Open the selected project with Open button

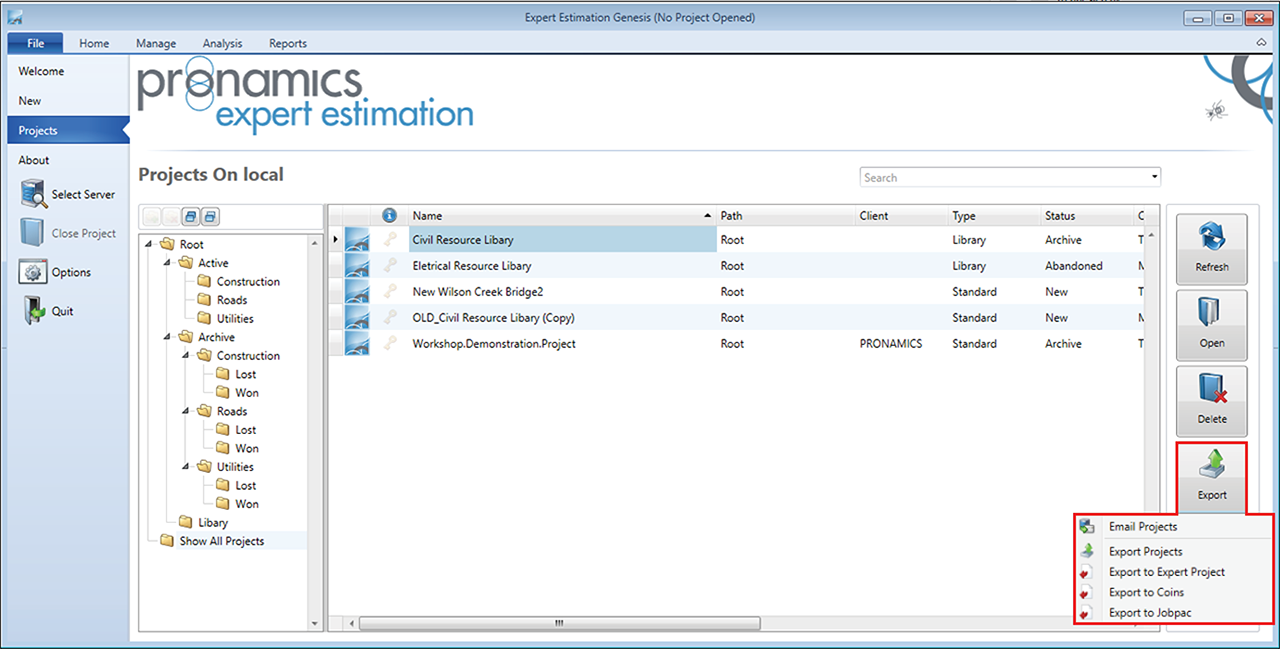pos(1211,324)
